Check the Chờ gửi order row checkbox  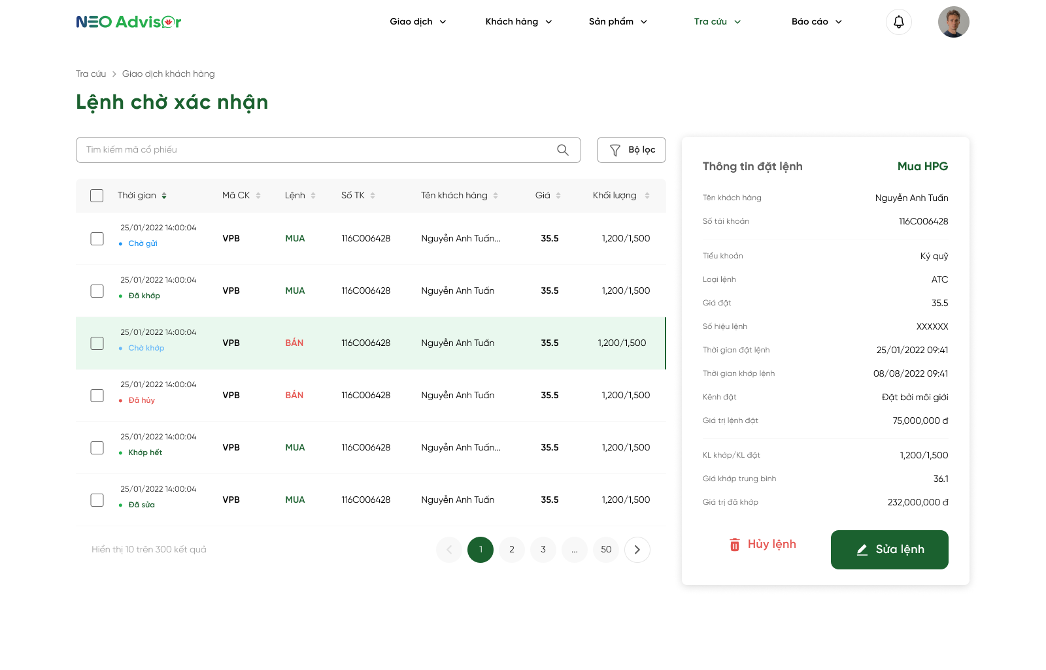(97, 239)
